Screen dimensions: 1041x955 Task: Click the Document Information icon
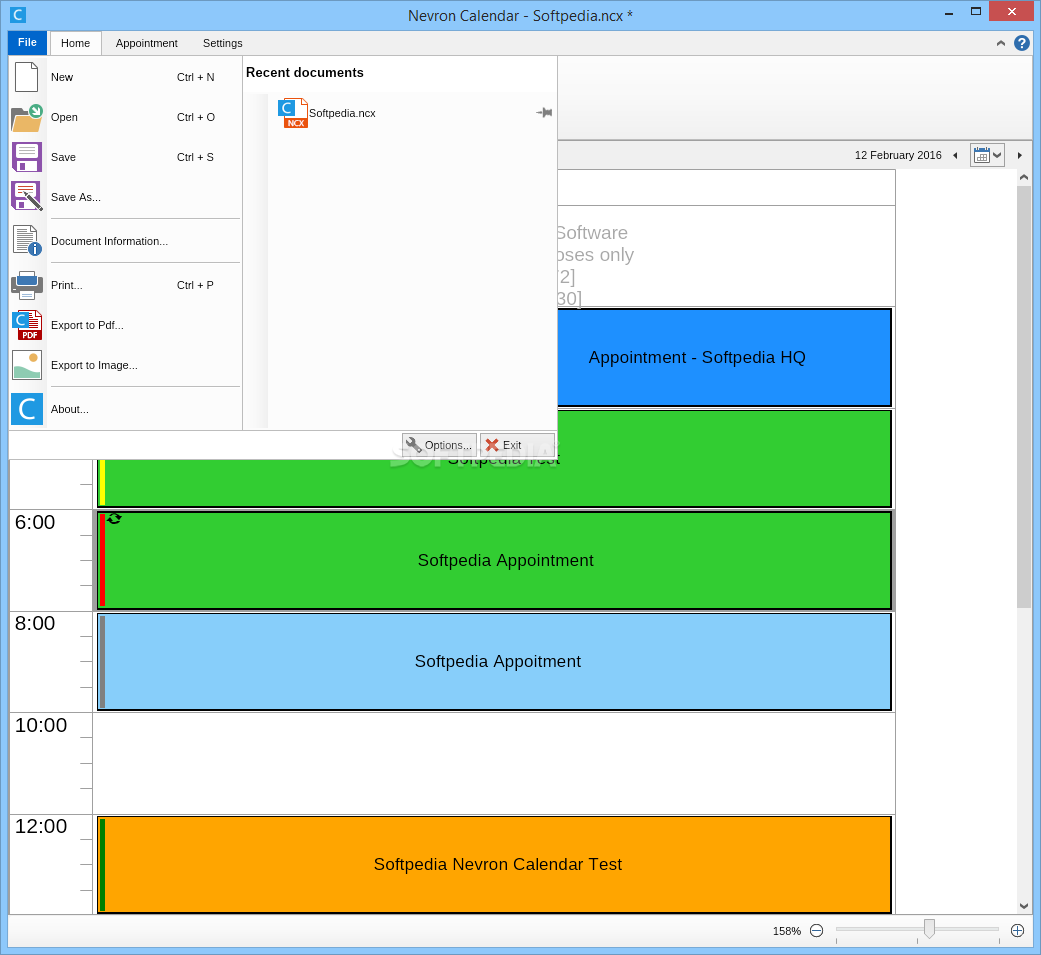click(27, 240)
